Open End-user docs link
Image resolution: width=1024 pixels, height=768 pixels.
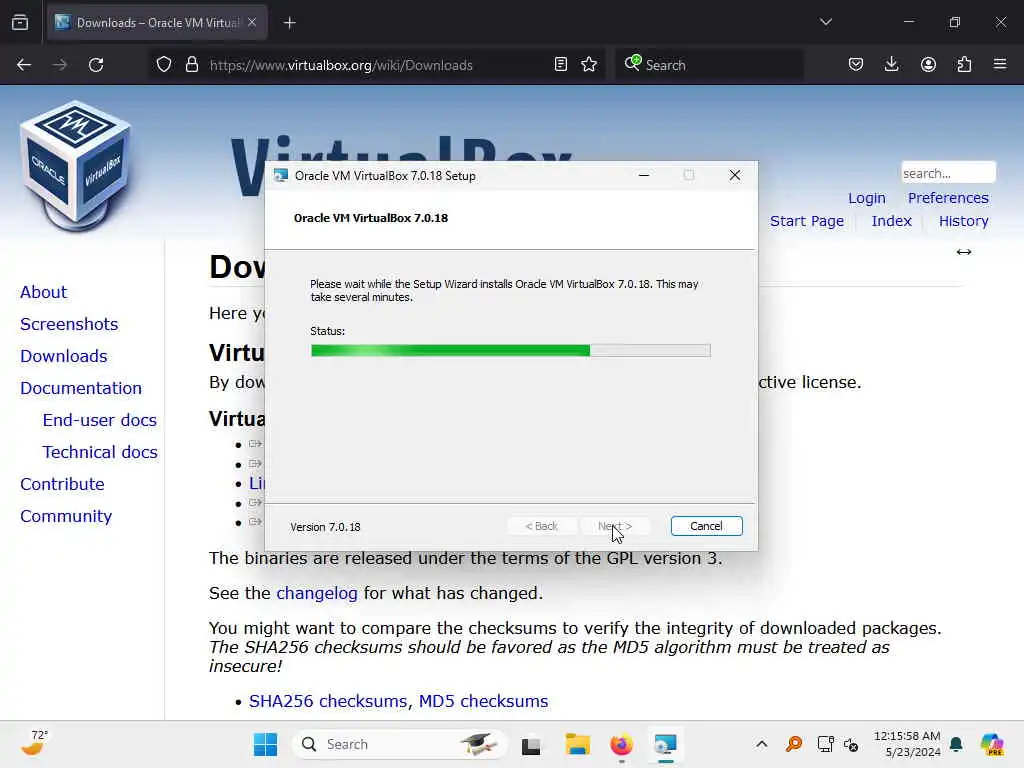coord(99,420)
